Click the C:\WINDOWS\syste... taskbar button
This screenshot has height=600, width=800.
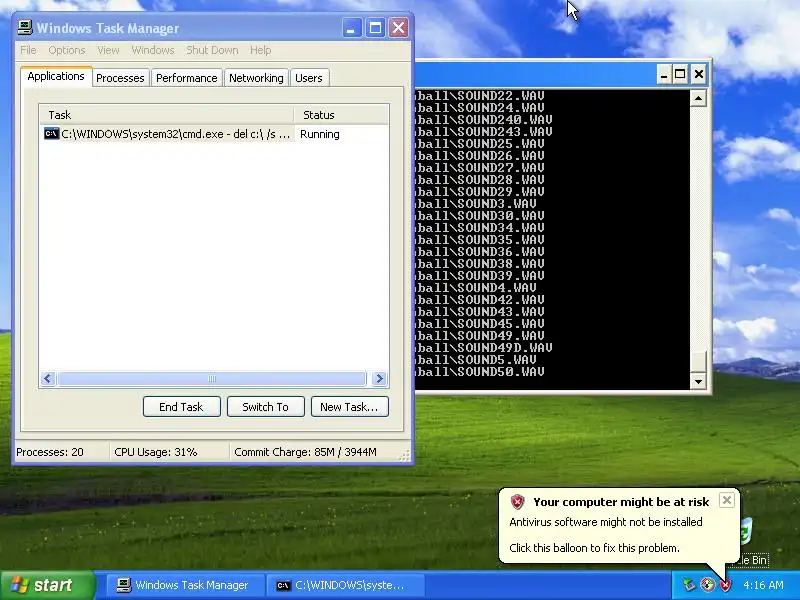click(x=345, y=585)
